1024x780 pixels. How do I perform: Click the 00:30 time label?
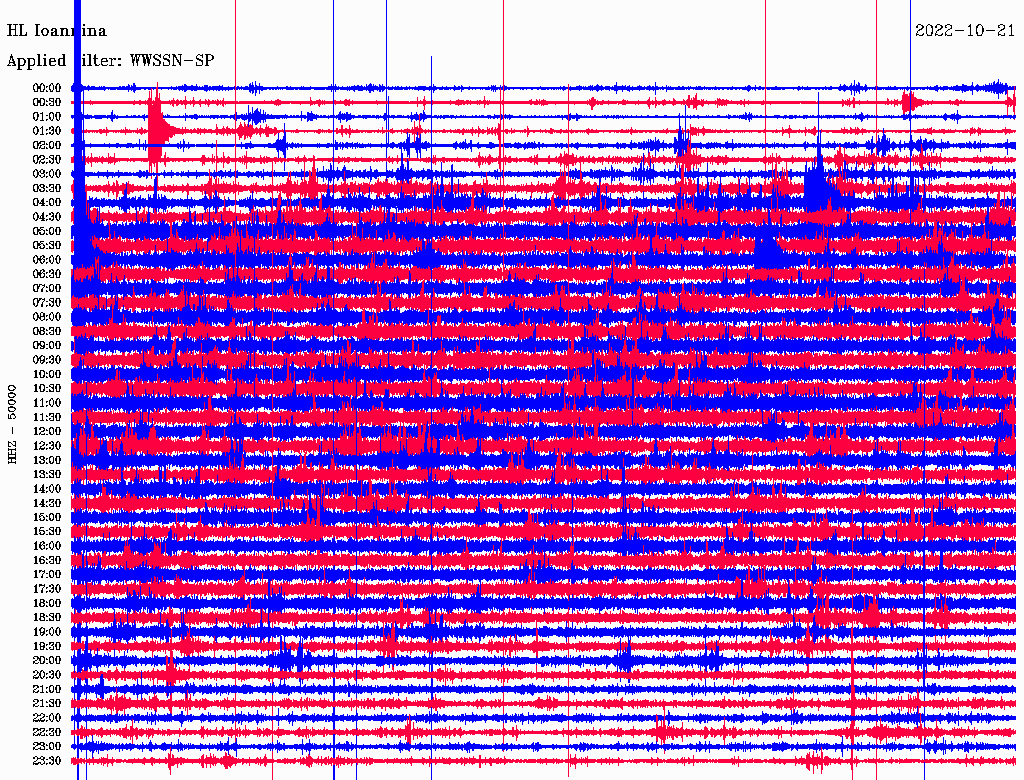(x=47, y=103)
